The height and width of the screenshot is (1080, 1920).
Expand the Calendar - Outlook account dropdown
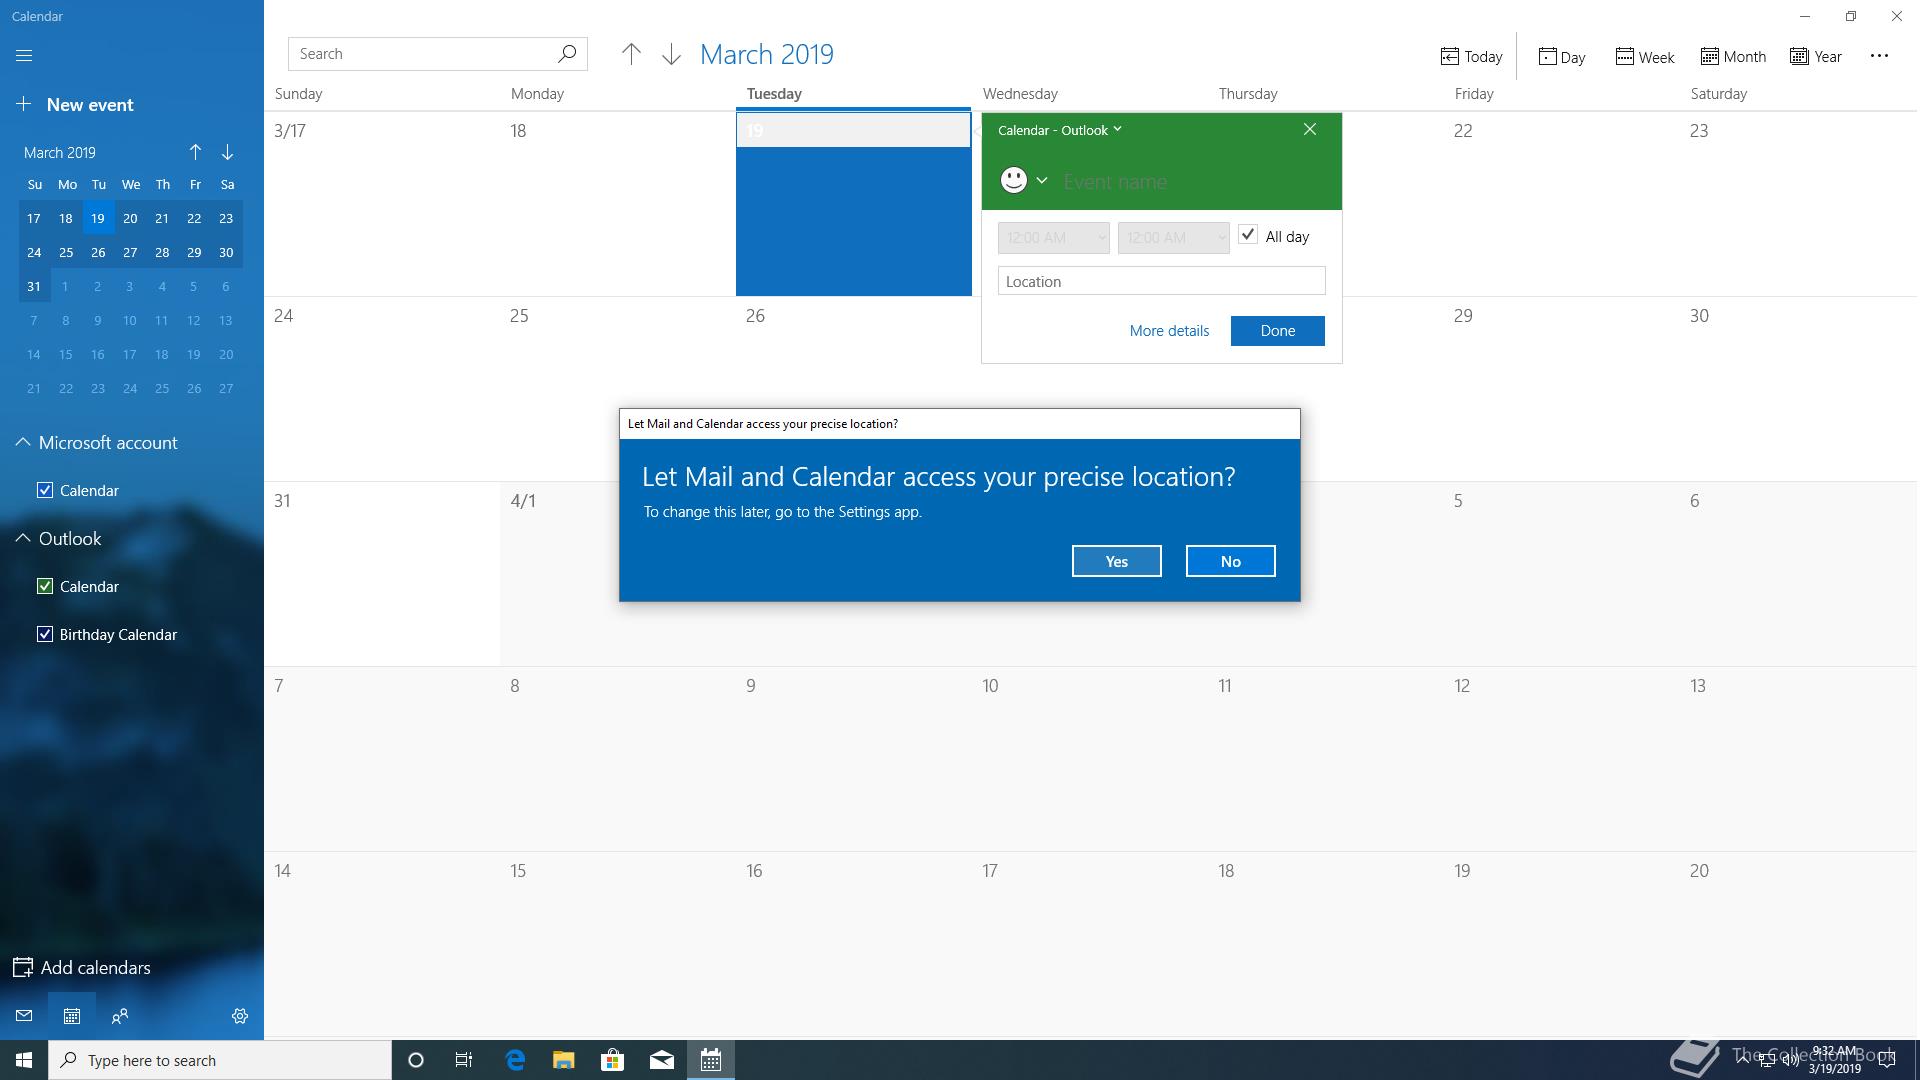pos(1060,130)
